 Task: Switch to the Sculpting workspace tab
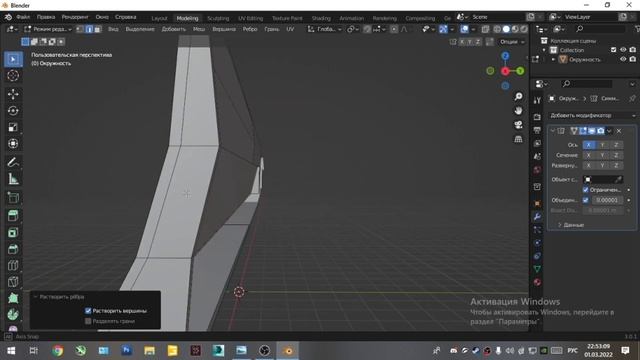click(x=218, y=18)
